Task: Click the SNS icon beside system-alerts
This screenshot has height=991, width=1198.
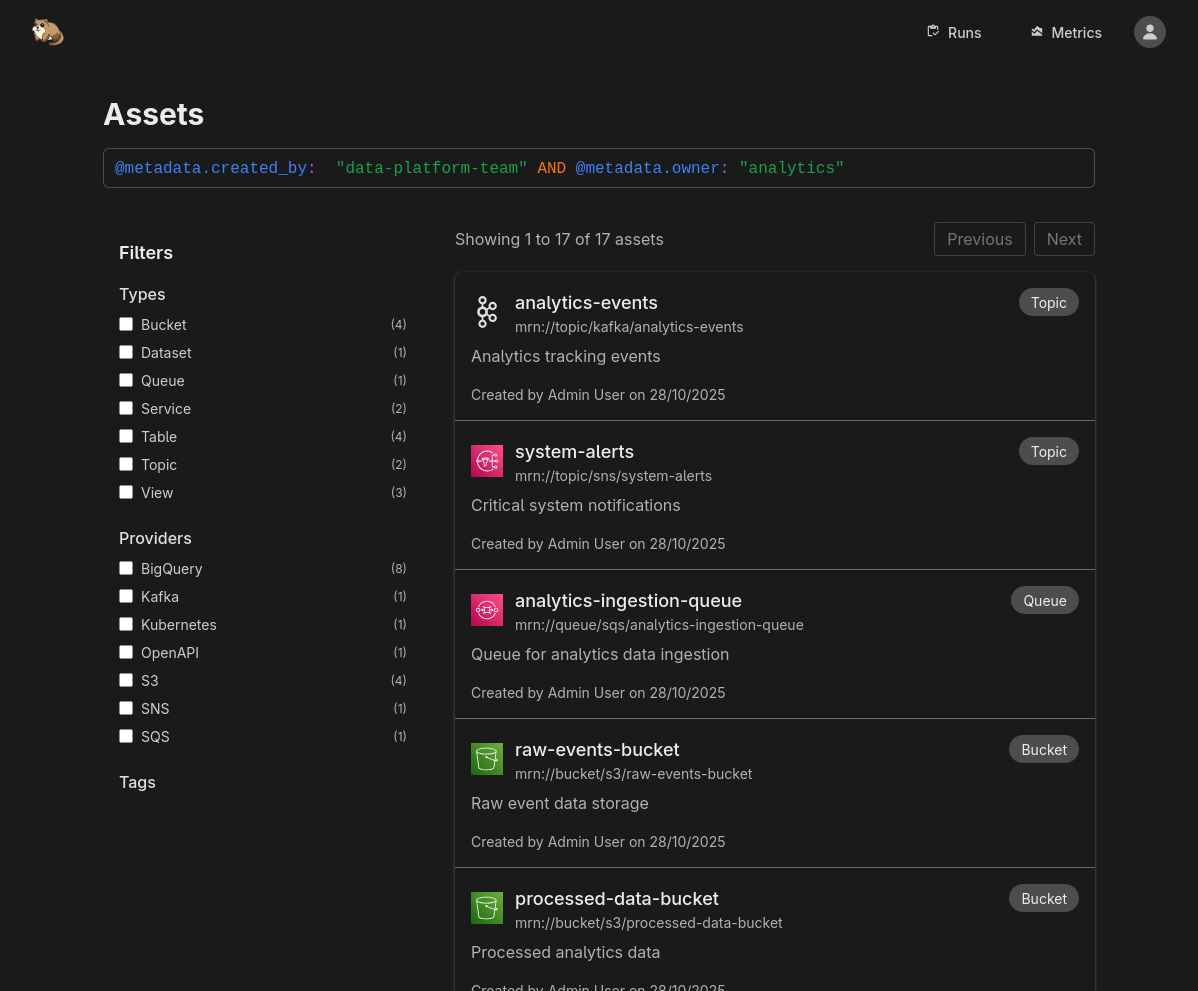Action: coord(487,461)
